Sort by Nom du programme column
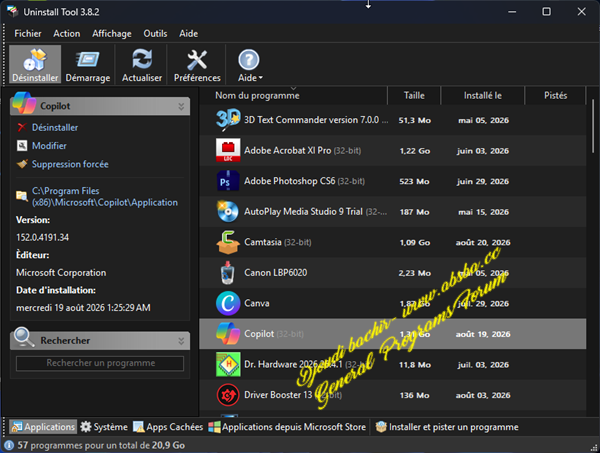 click(x=257, y=96)
